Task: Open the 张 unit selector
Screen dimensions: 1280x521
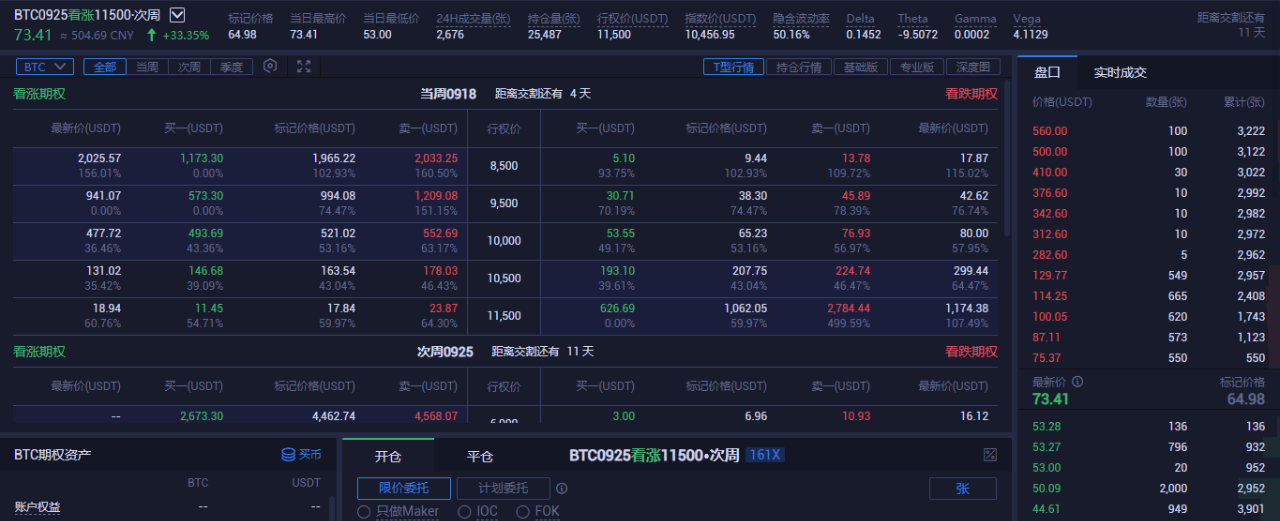Action: point(962,488)
